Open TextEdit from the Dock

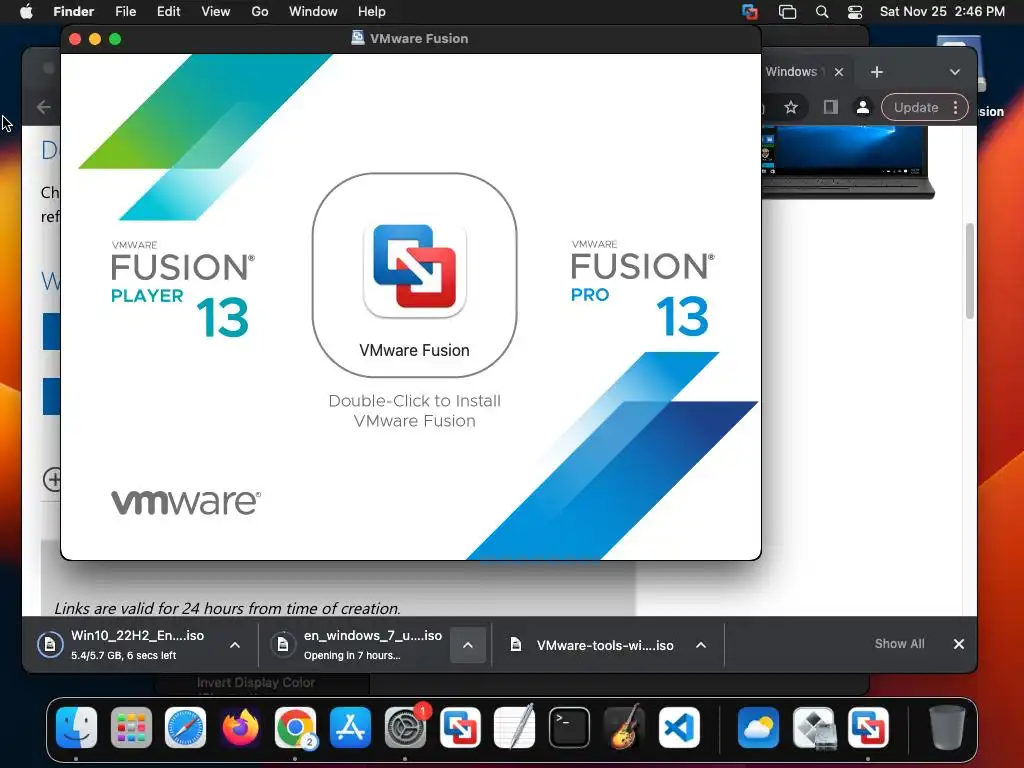pos(515,727)
